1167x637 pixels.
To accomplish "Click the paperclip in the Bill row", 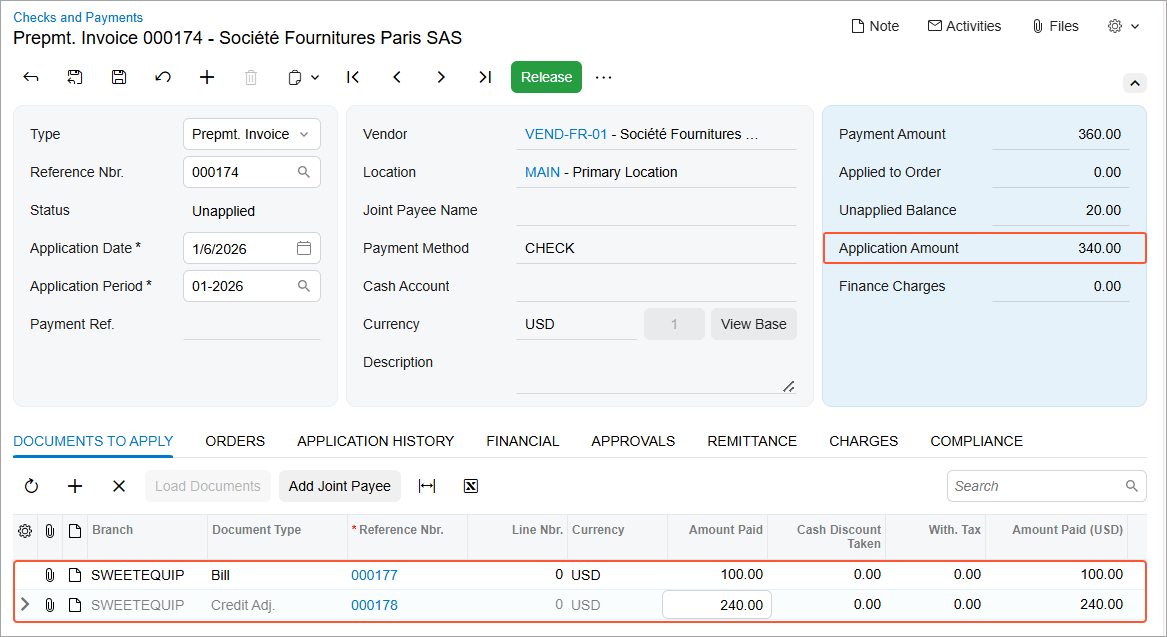I will [x=50, y=575].
